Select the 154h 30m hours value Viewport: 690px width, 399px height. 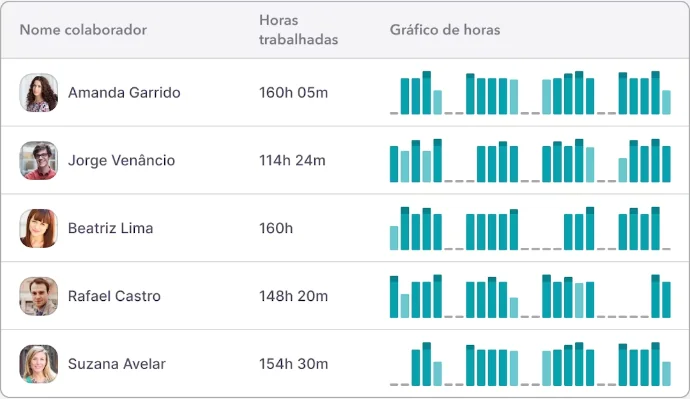click(294, 364)
